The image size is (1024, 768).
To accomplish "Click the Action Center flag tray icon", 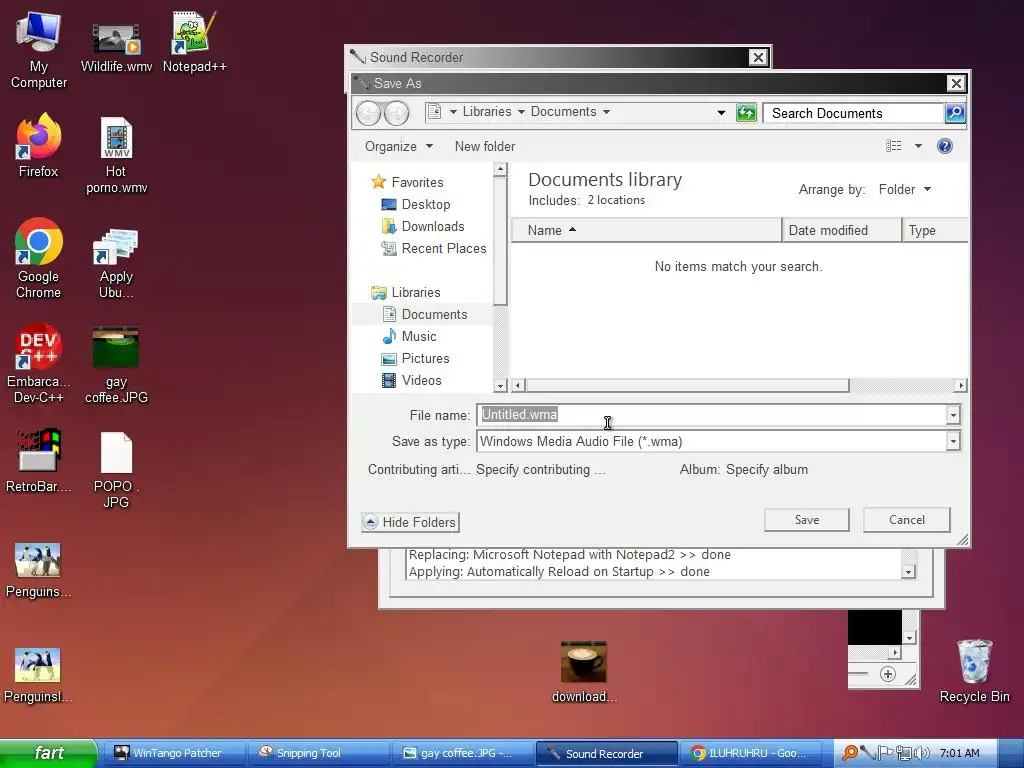I will coord(885,753).
